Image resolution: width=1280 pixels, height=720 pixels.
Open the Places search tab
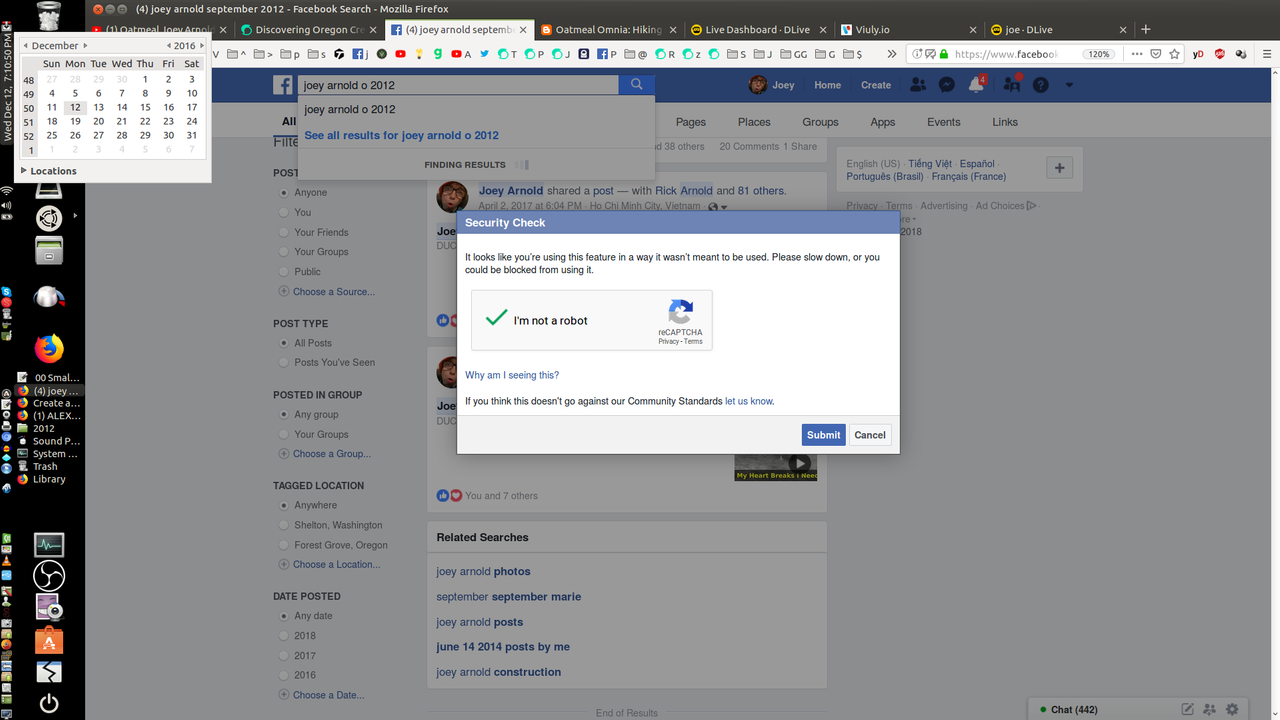tap(754, 122)
